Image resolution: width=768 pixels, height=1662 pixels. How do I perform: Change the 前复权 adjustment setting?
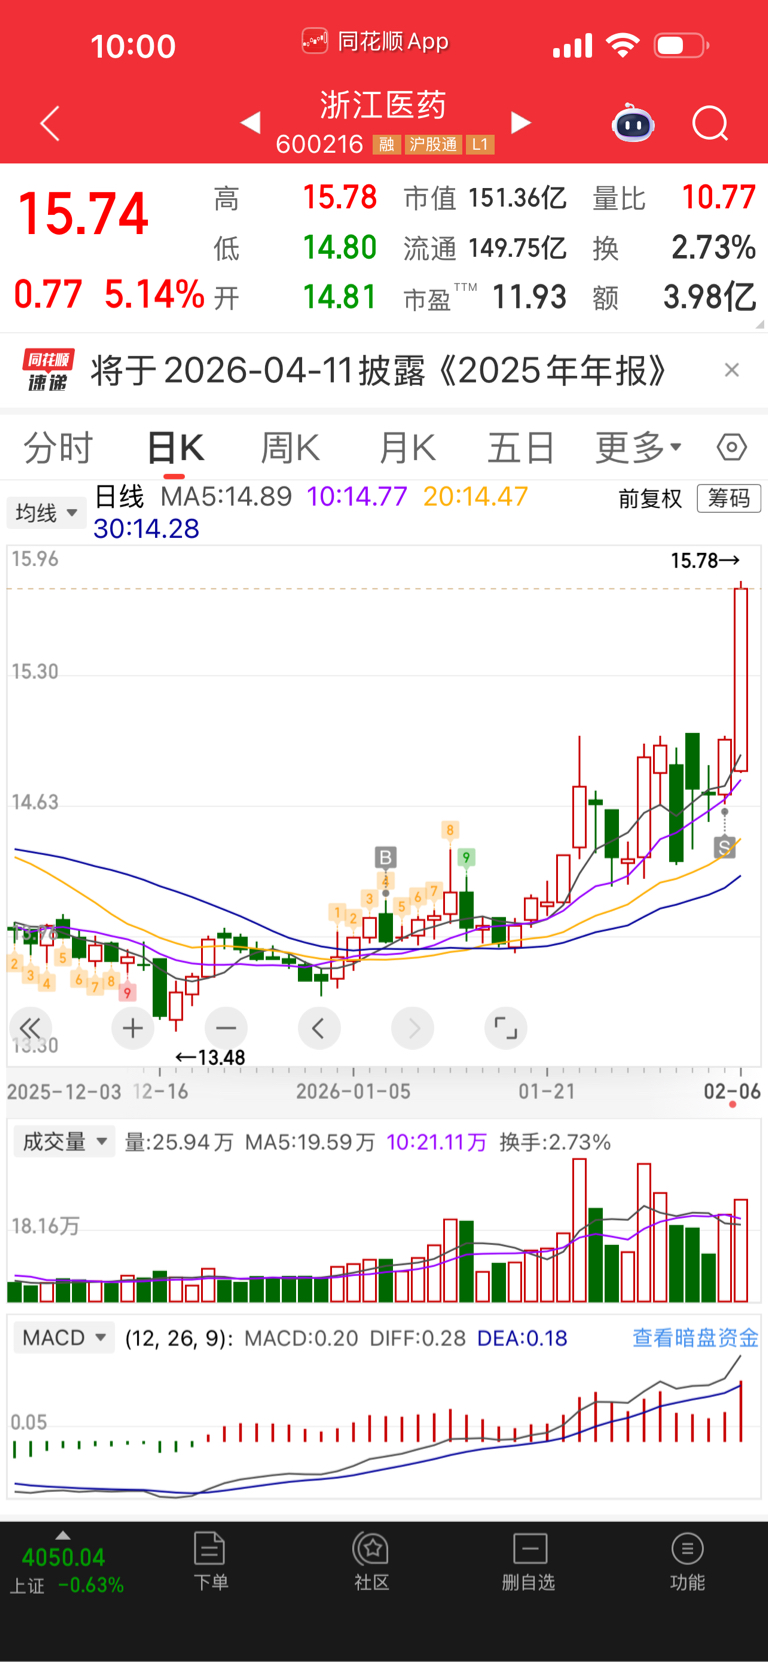coord(650,498)
